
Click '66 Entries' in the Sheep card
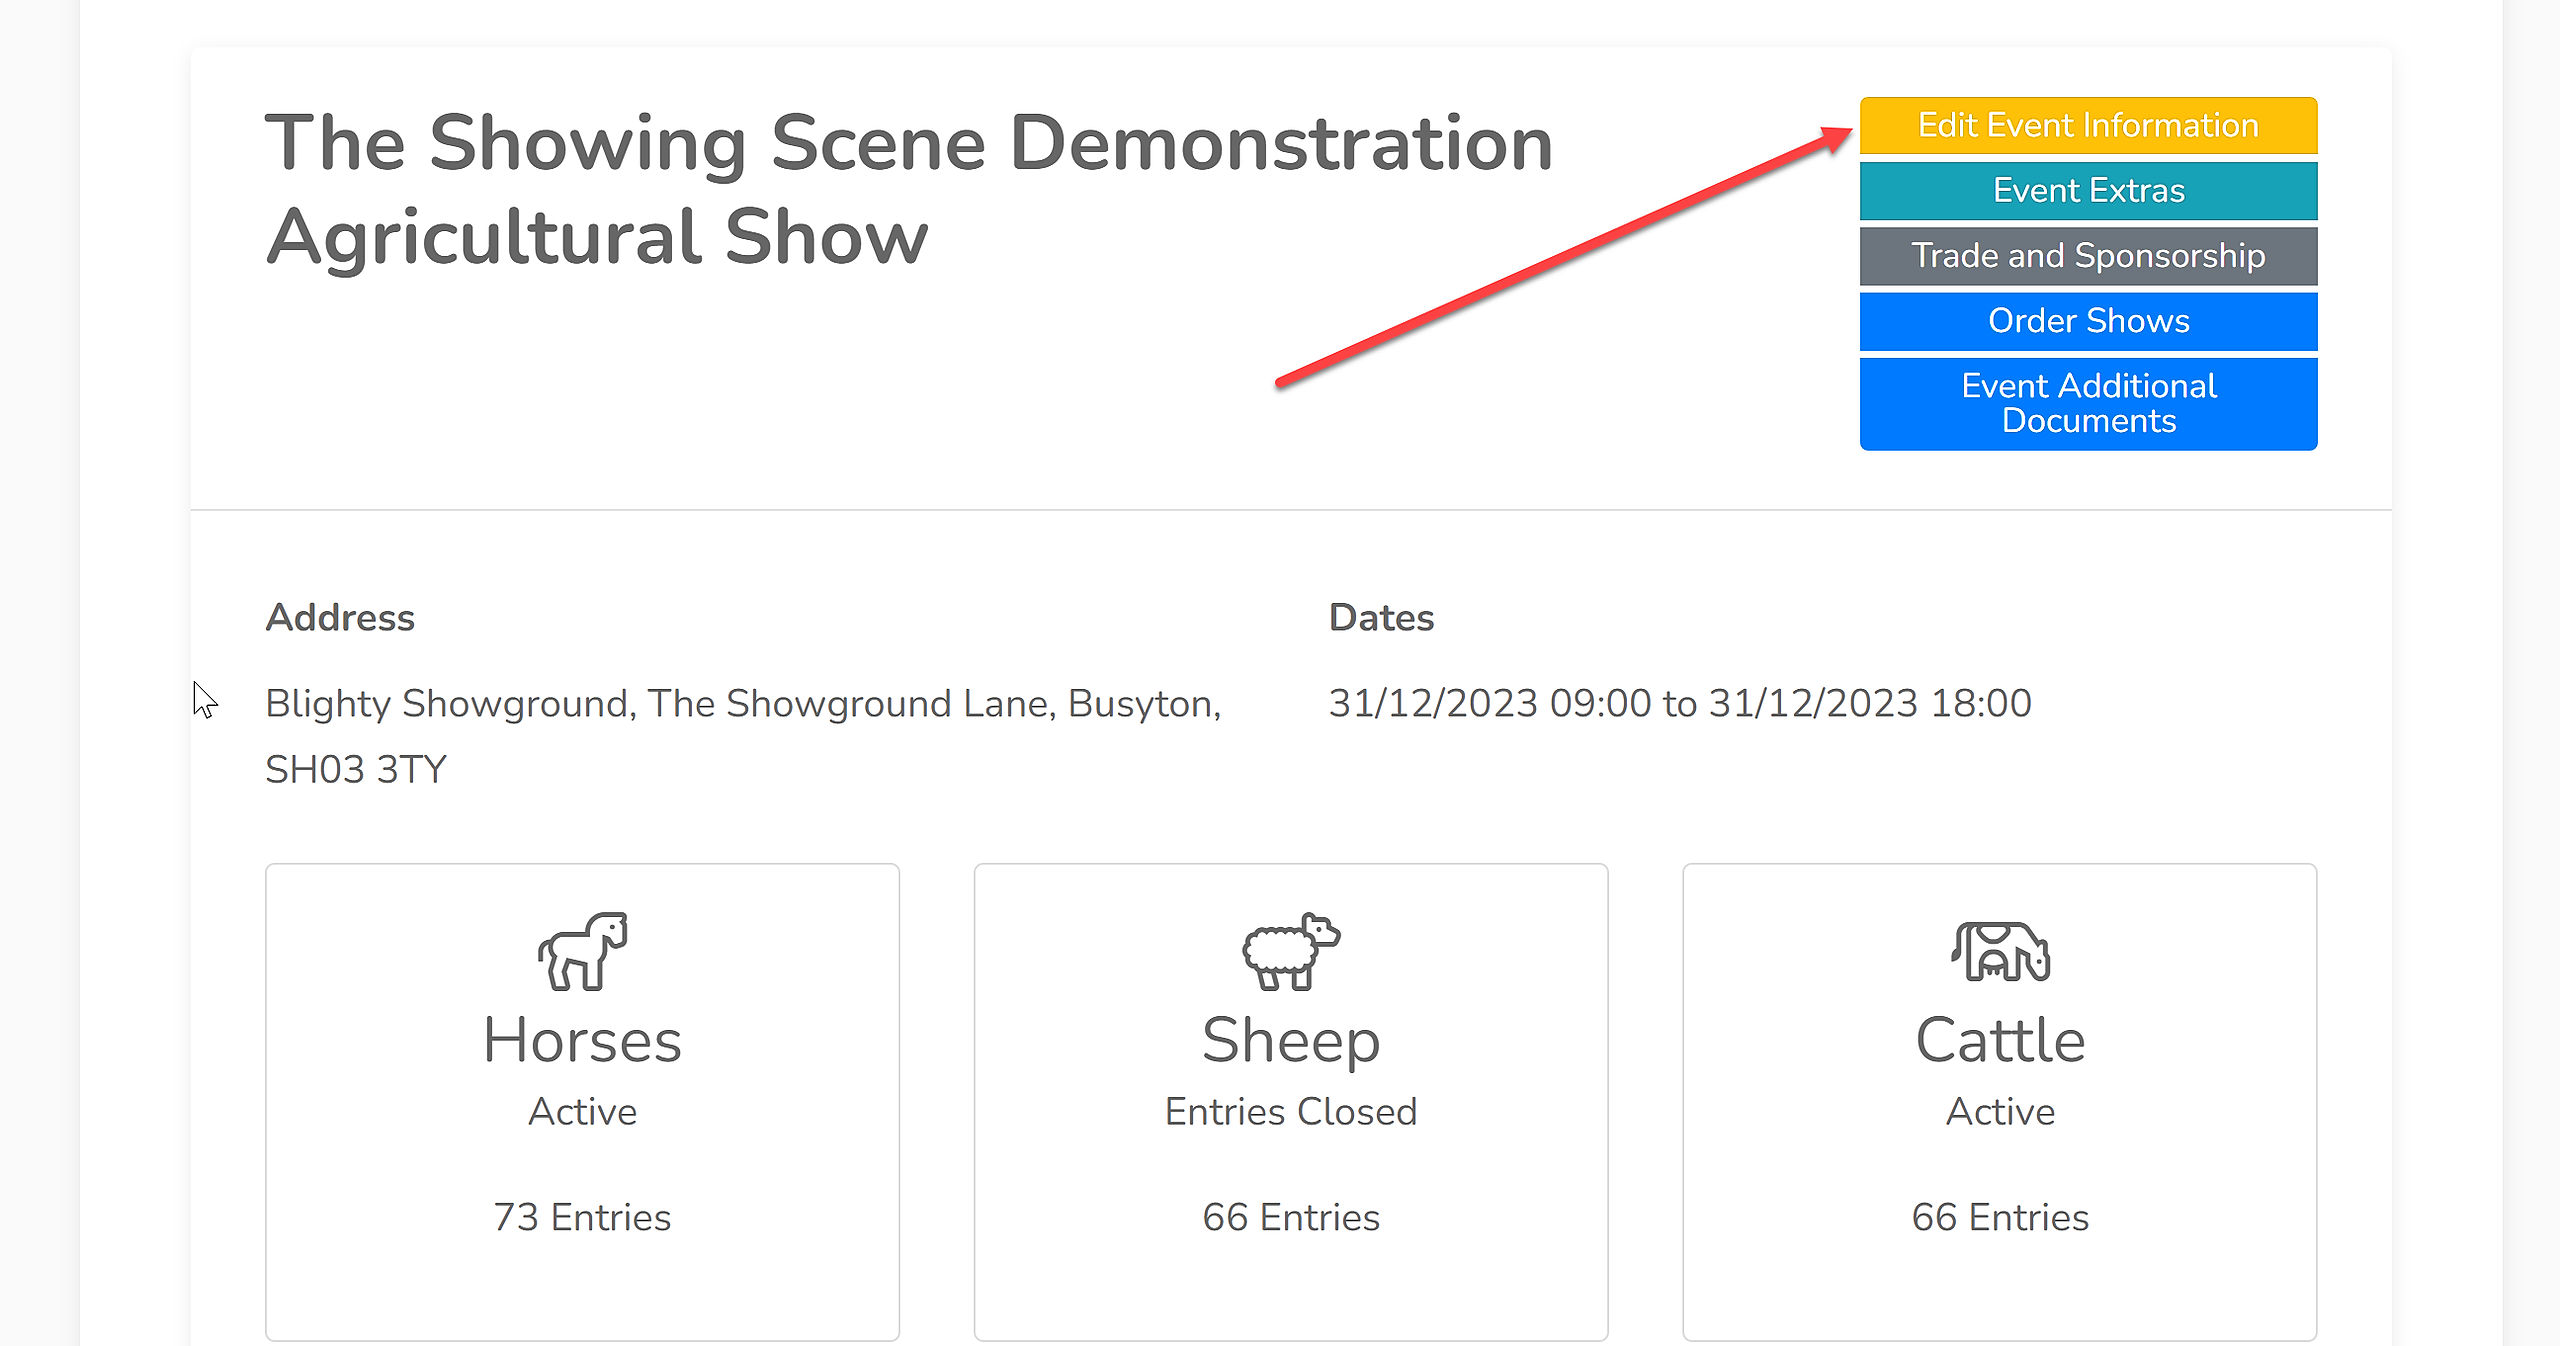(x=1291, y=1217)
